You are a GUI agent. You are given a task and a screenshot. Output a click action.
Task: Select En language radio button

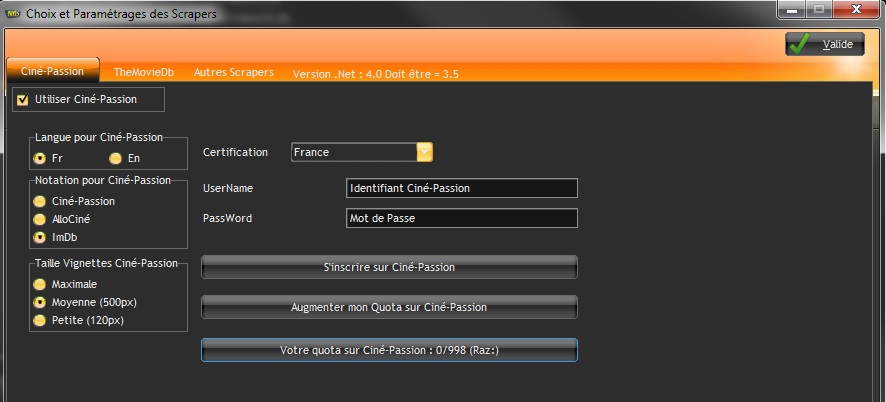click(115, 158)
